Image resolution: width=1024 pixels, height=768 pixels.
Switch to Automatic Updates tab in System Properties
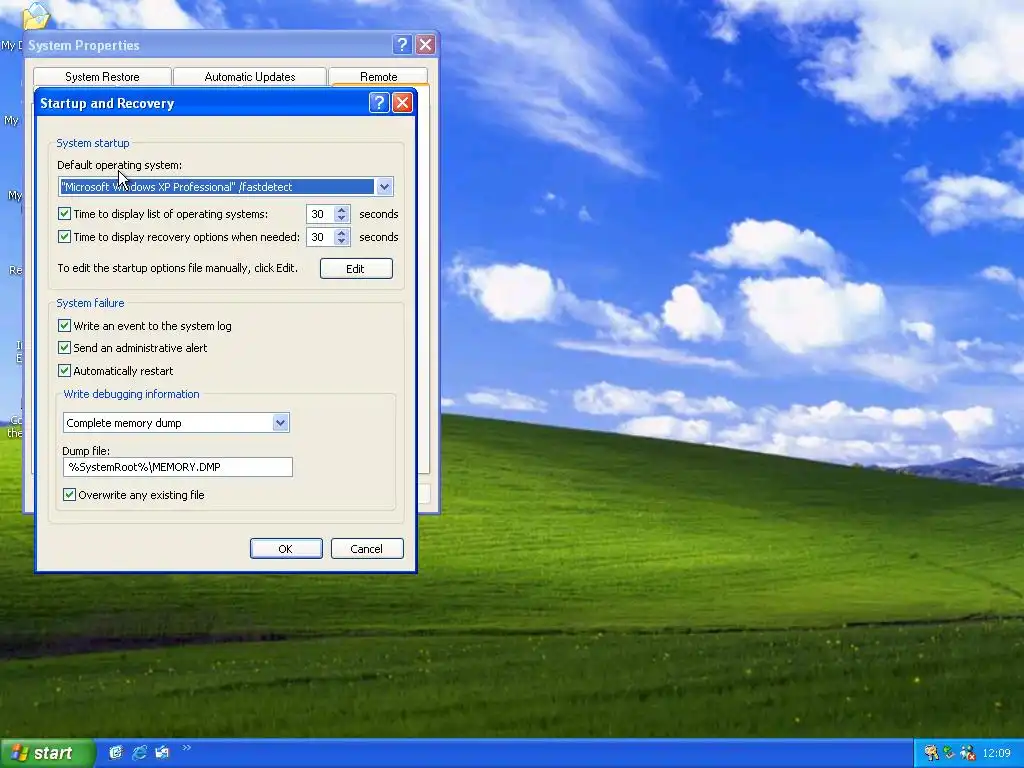click(x=249, y=76)
